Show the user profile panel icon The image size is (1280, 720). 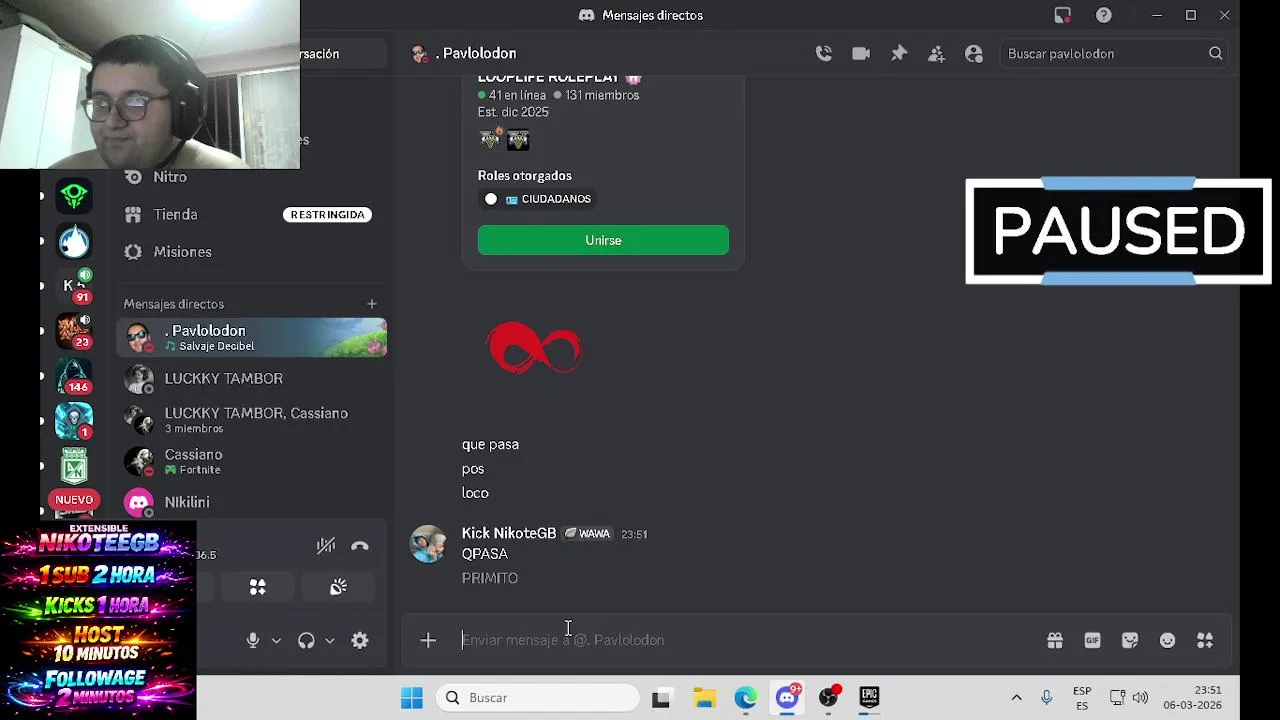974,54
